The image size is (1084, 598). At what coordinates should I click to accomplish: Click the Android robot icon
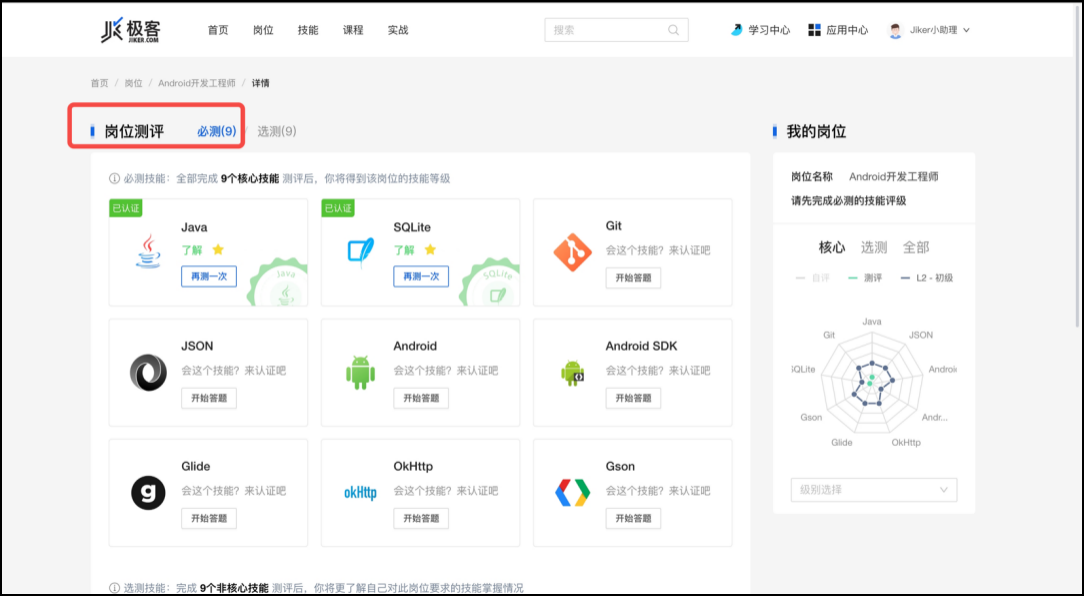pos(360,373)
